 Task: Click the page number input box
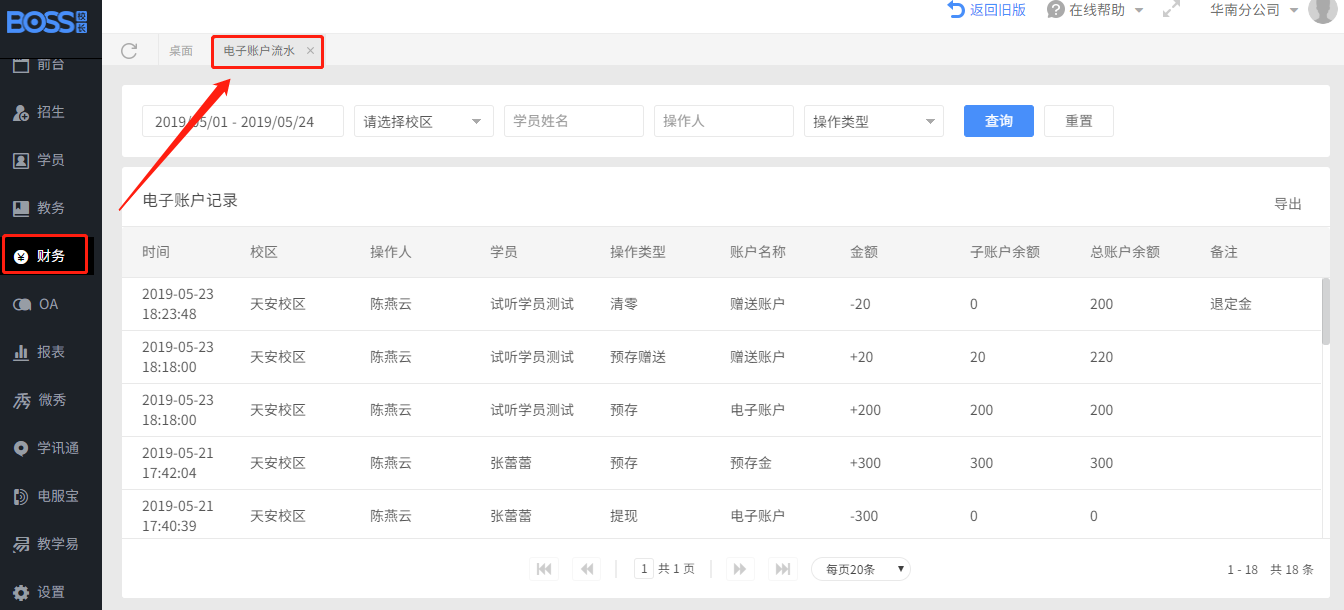644,569
